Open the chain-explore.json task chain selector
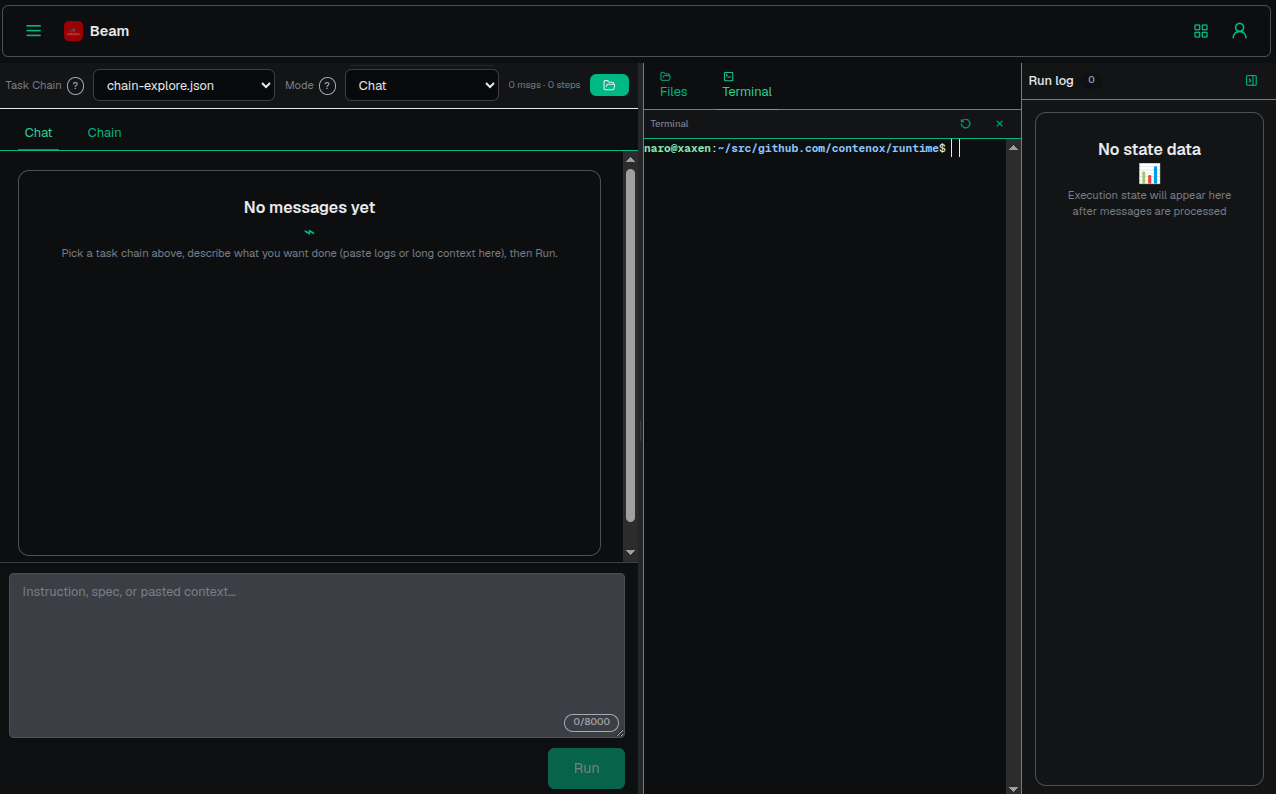Image resolution: width=1276 pixels, height=794 pixels. click(183, 85)
